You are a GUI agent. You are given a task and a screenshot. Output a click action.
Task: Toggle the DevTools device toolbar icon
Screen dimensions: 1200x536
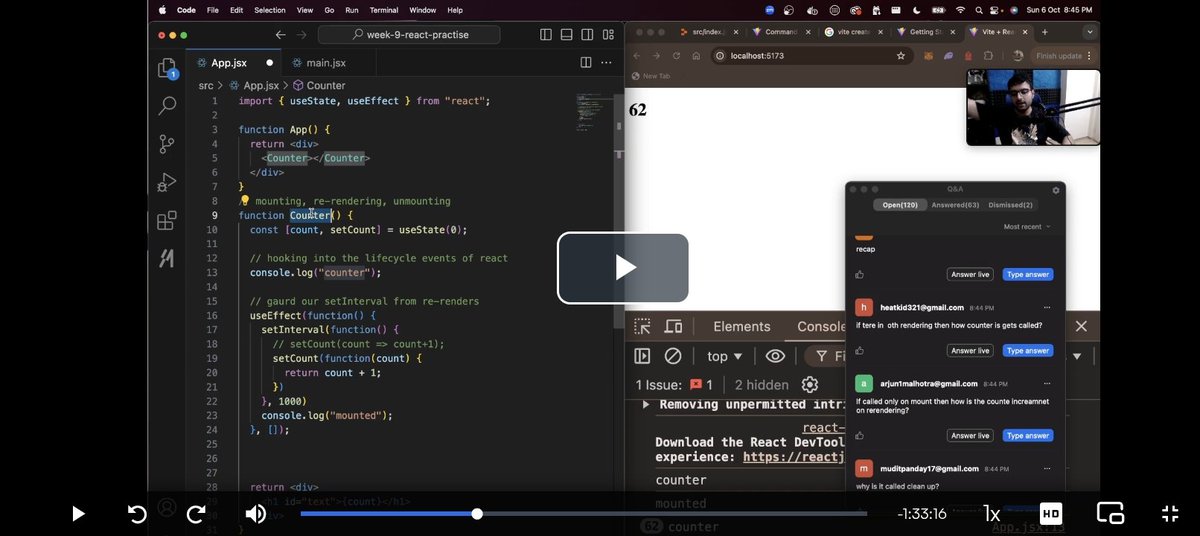(673, 326)
